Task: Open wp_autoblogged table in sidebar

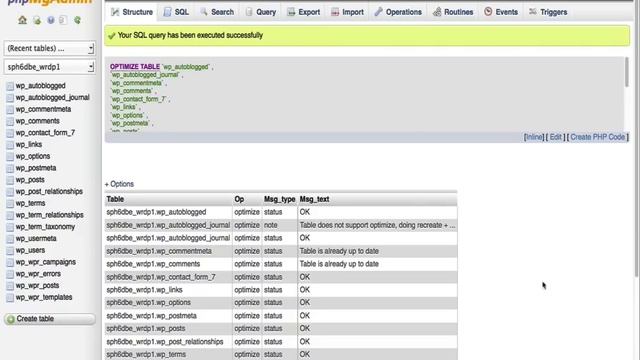Action: point(40,86)
